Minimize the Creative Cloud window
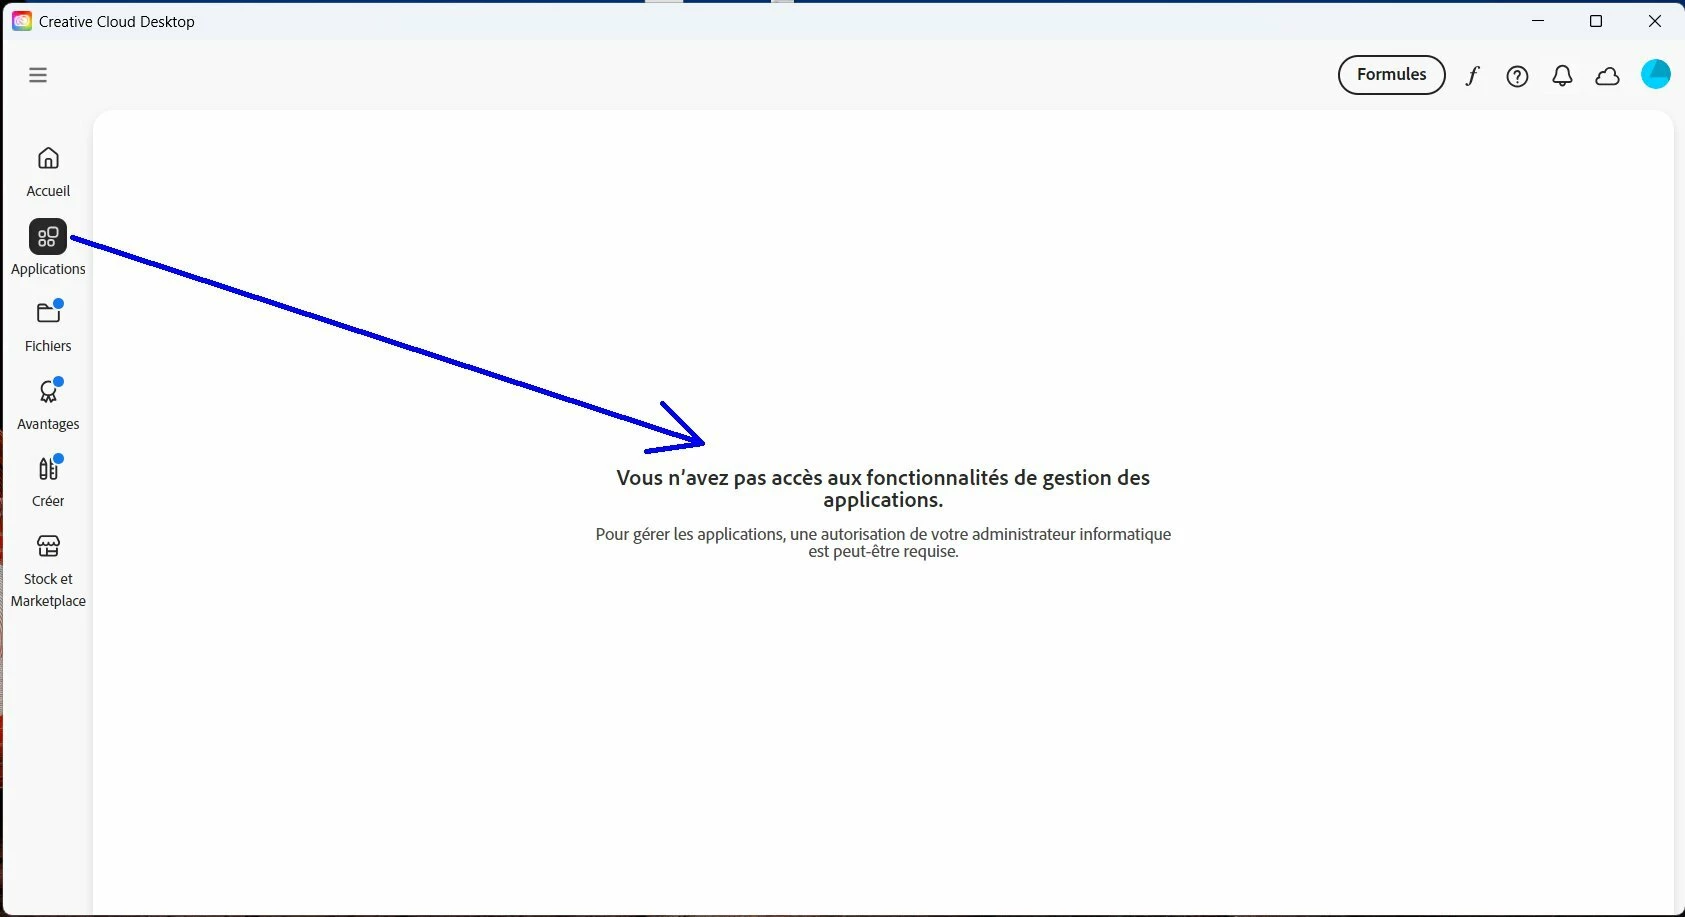The height and width of the screenshot is (917, 1685). pyautogui.click(x=1538, y=21)
